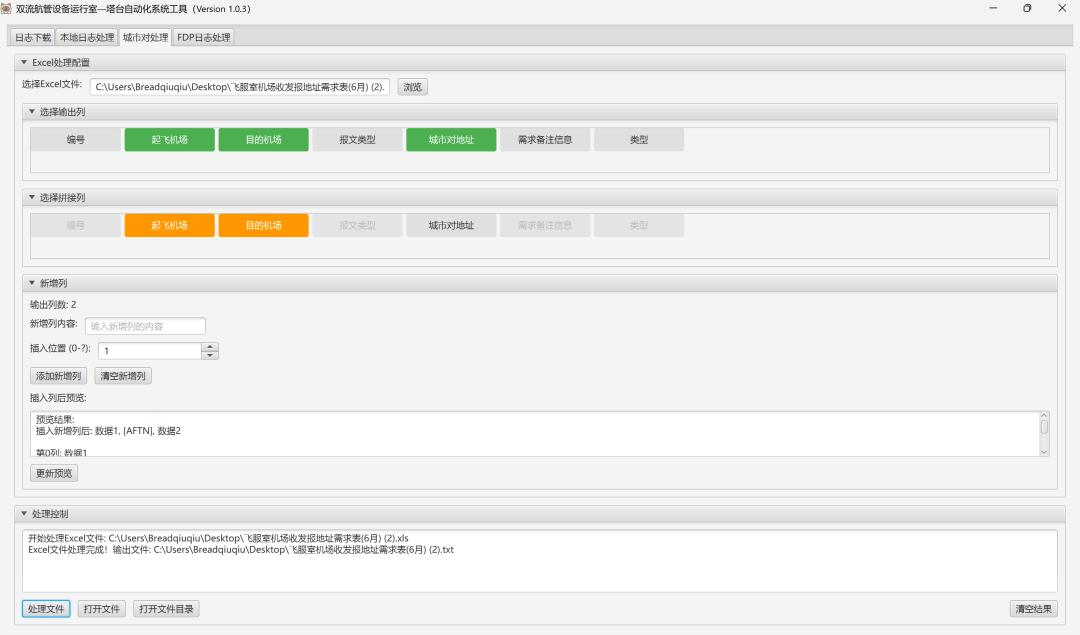Toggle 编号 in output columns
The image size is (1080, 635).
pos(75,140)
